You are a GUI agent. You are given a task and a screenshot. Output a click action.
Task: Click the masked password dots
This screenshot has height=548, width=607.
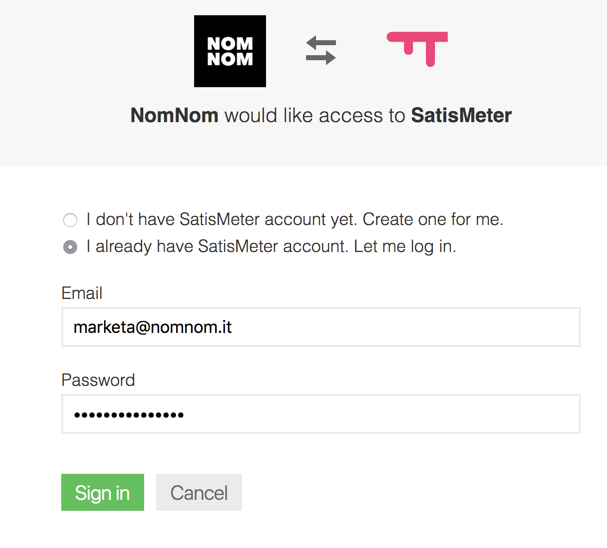(x=129, y=415)
